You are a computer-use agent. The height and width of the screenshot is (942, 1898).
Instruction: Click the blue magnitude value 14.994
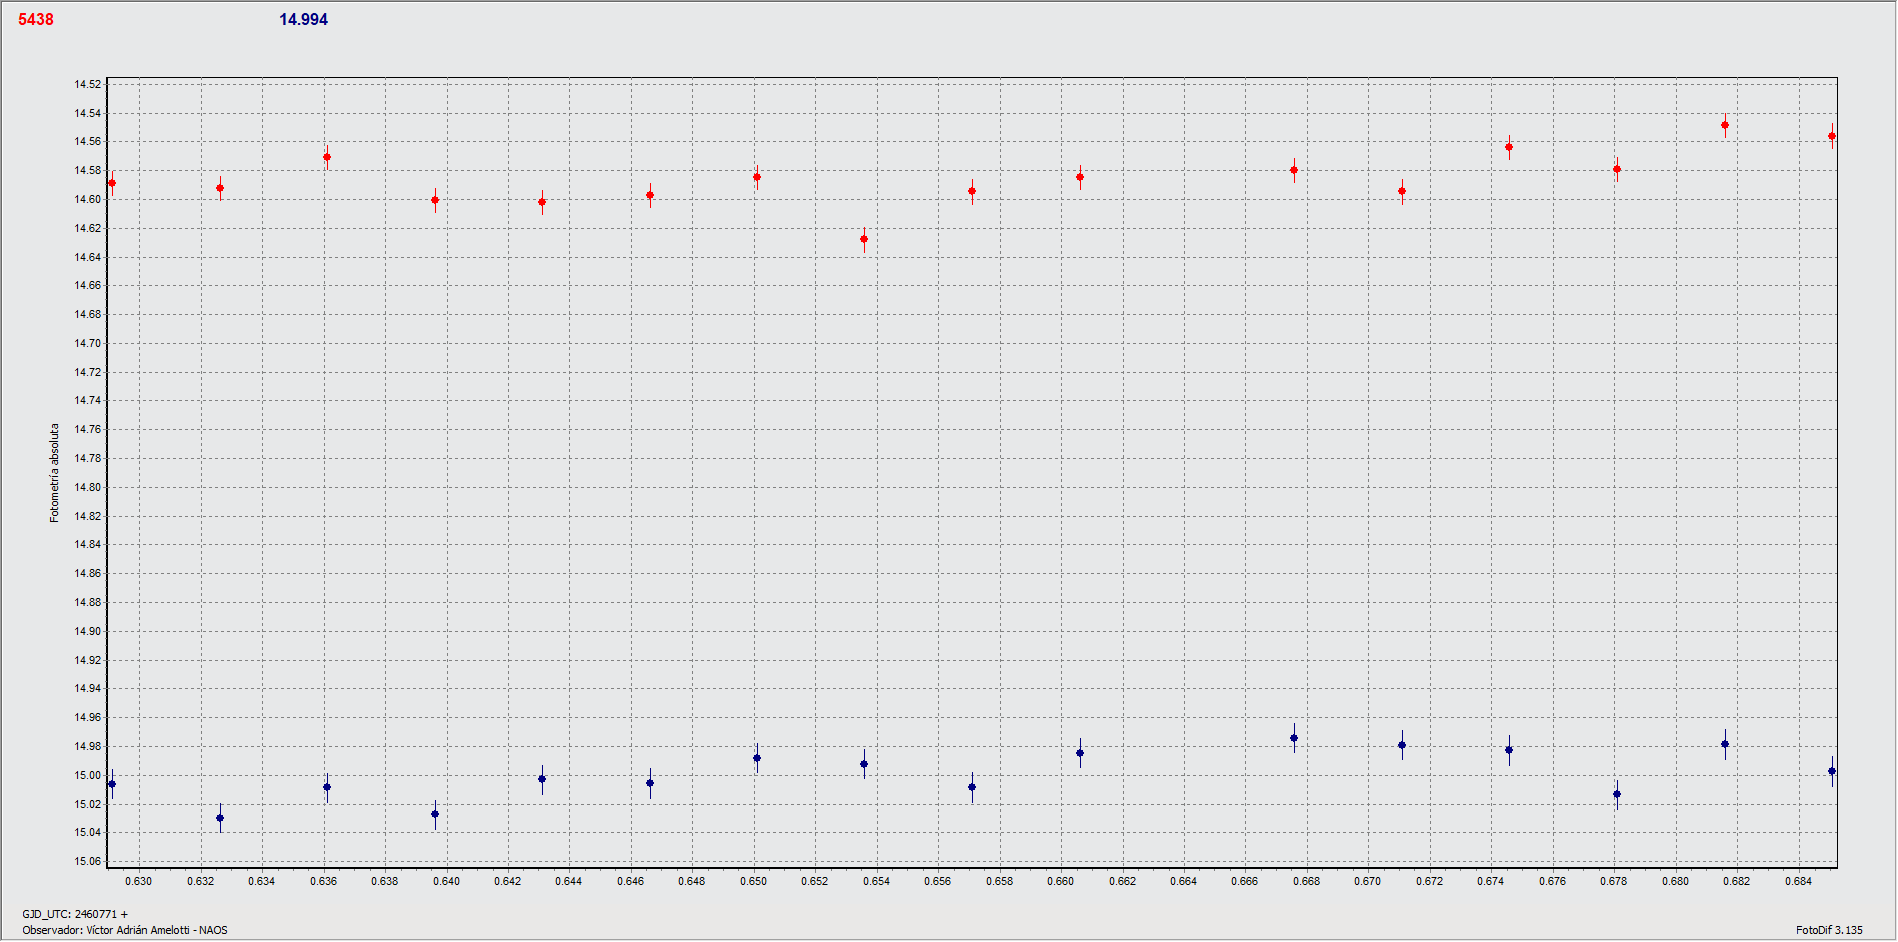point(303,19)
